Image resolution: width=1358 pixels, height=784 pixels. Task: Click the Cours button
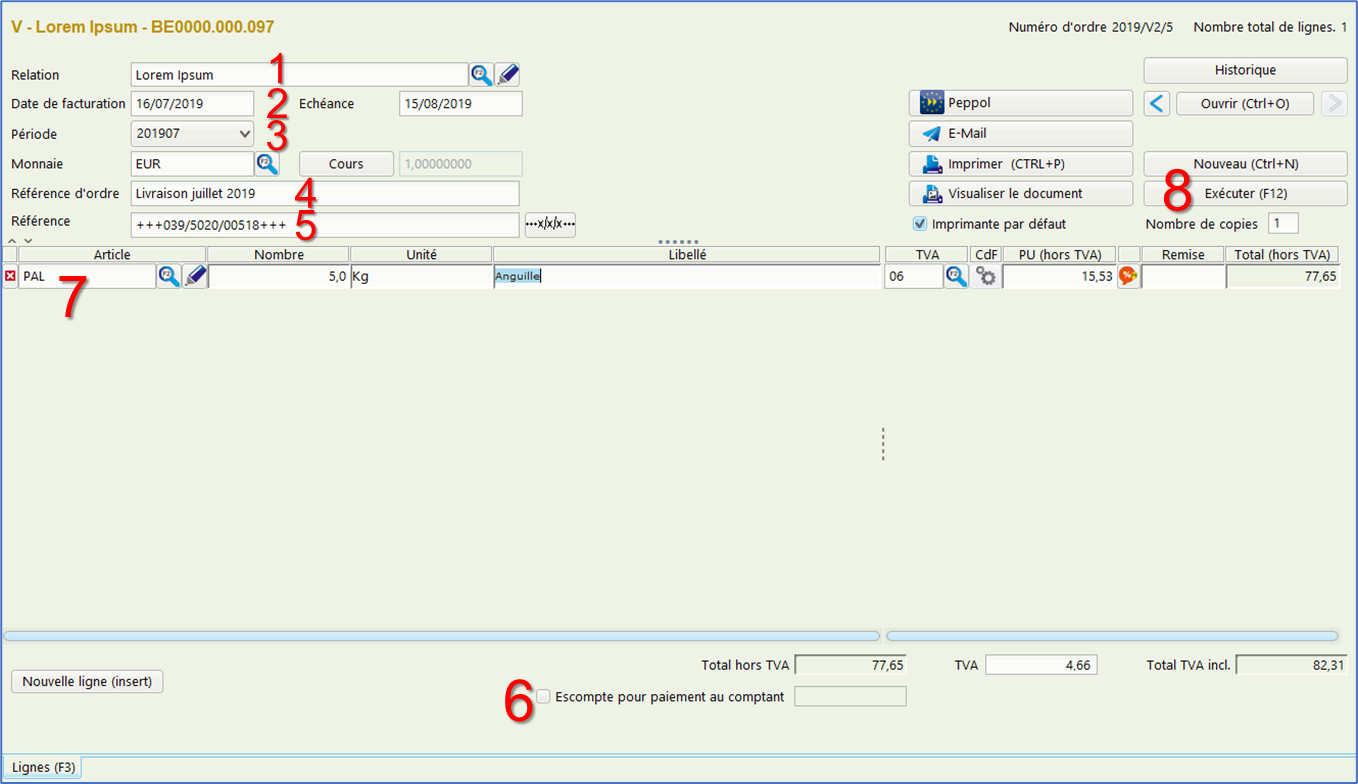[x=346, y=163]
